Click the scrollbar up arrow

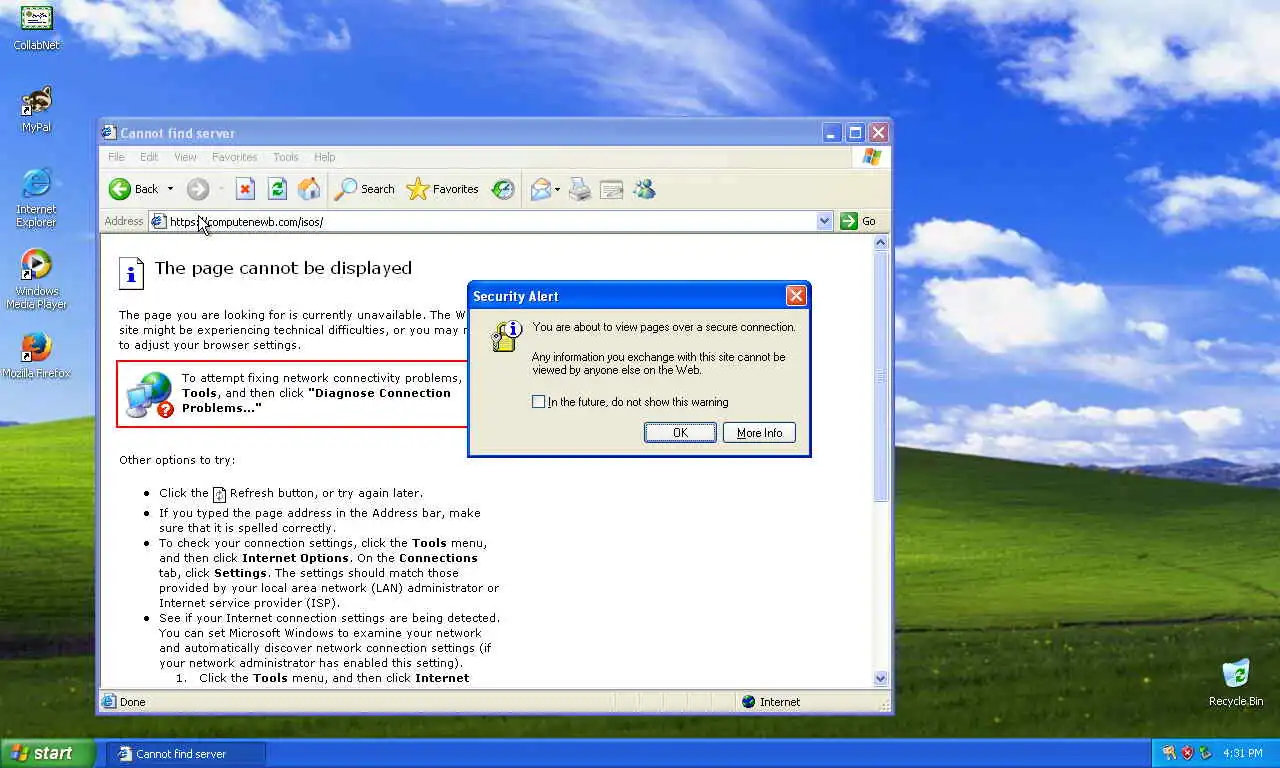pos(881,243)
